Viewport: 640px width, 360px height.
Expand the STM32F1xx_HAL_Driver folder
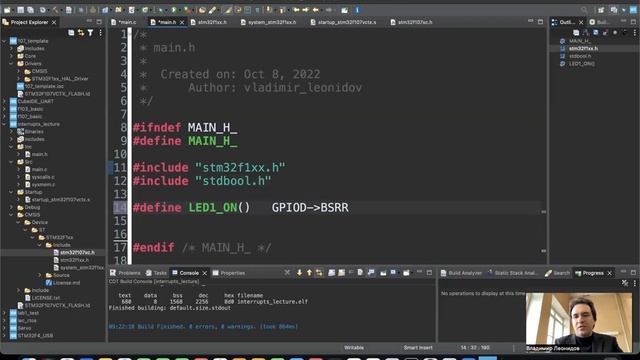(x=19, y=79)
